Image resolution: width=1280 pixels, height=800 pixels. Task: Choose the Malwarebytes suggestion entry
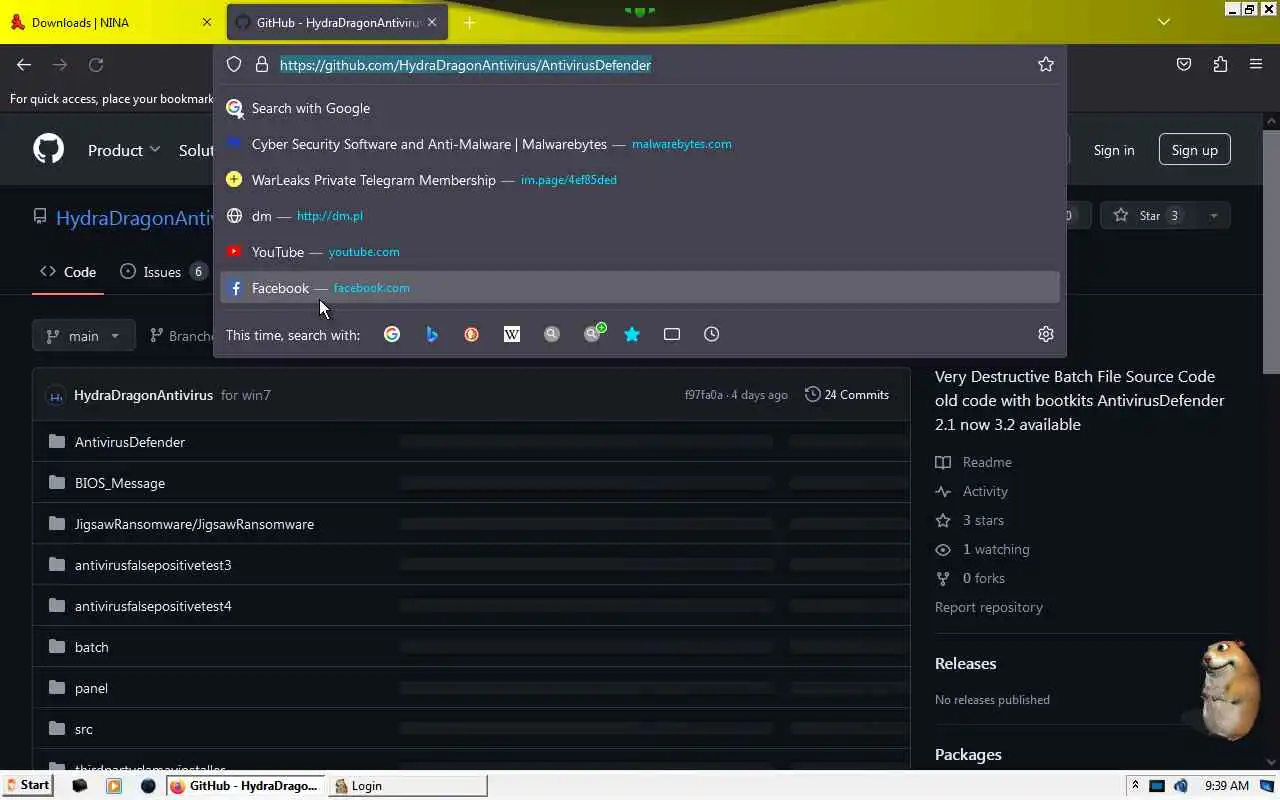(640, 144)
